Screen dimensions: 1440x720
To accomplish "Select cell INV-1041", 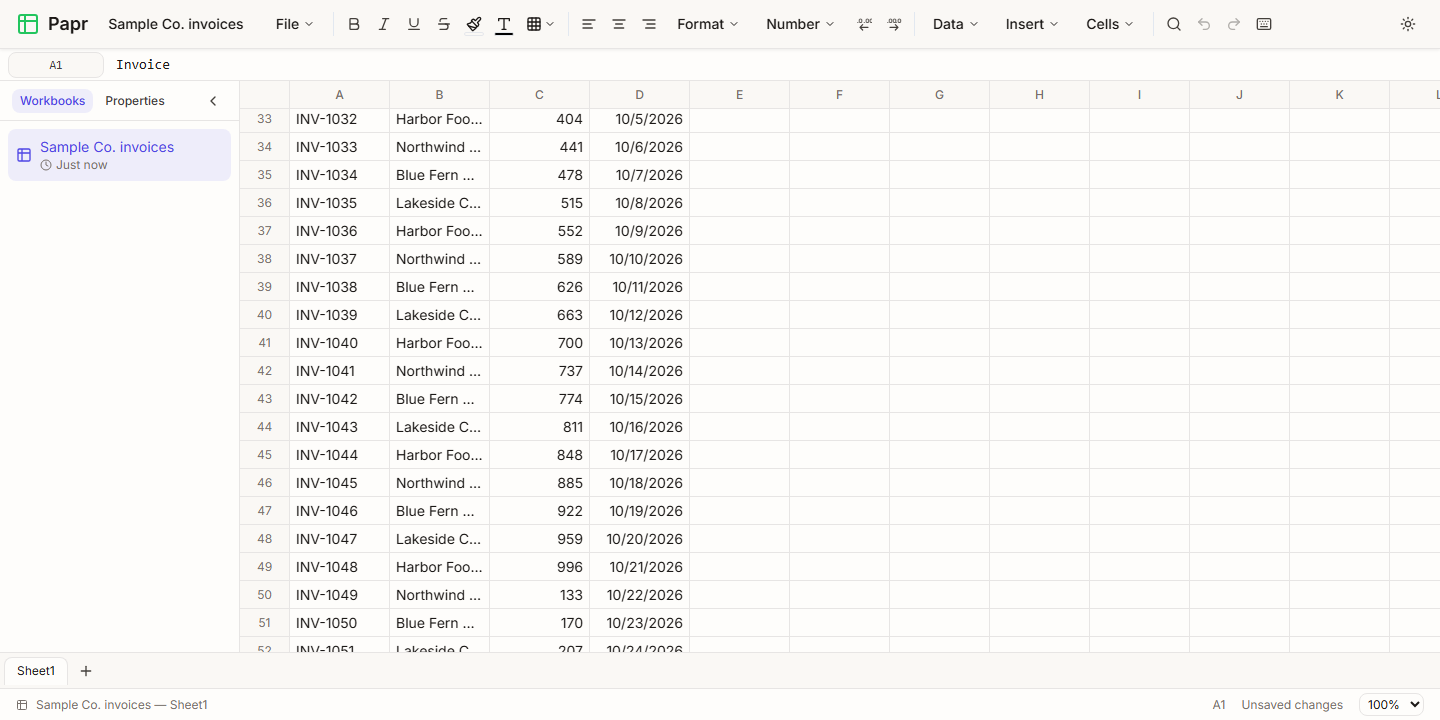I will [x=340, y=371].
